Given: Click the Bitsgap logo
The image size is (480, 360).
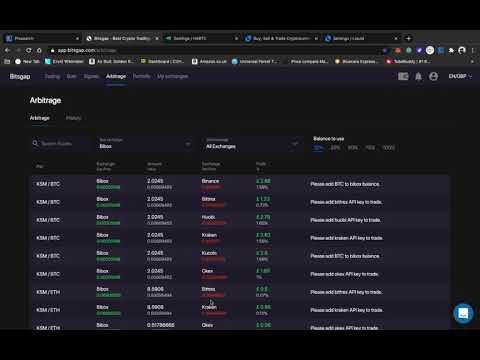Looking at the screenshot, I should (20, 76).
